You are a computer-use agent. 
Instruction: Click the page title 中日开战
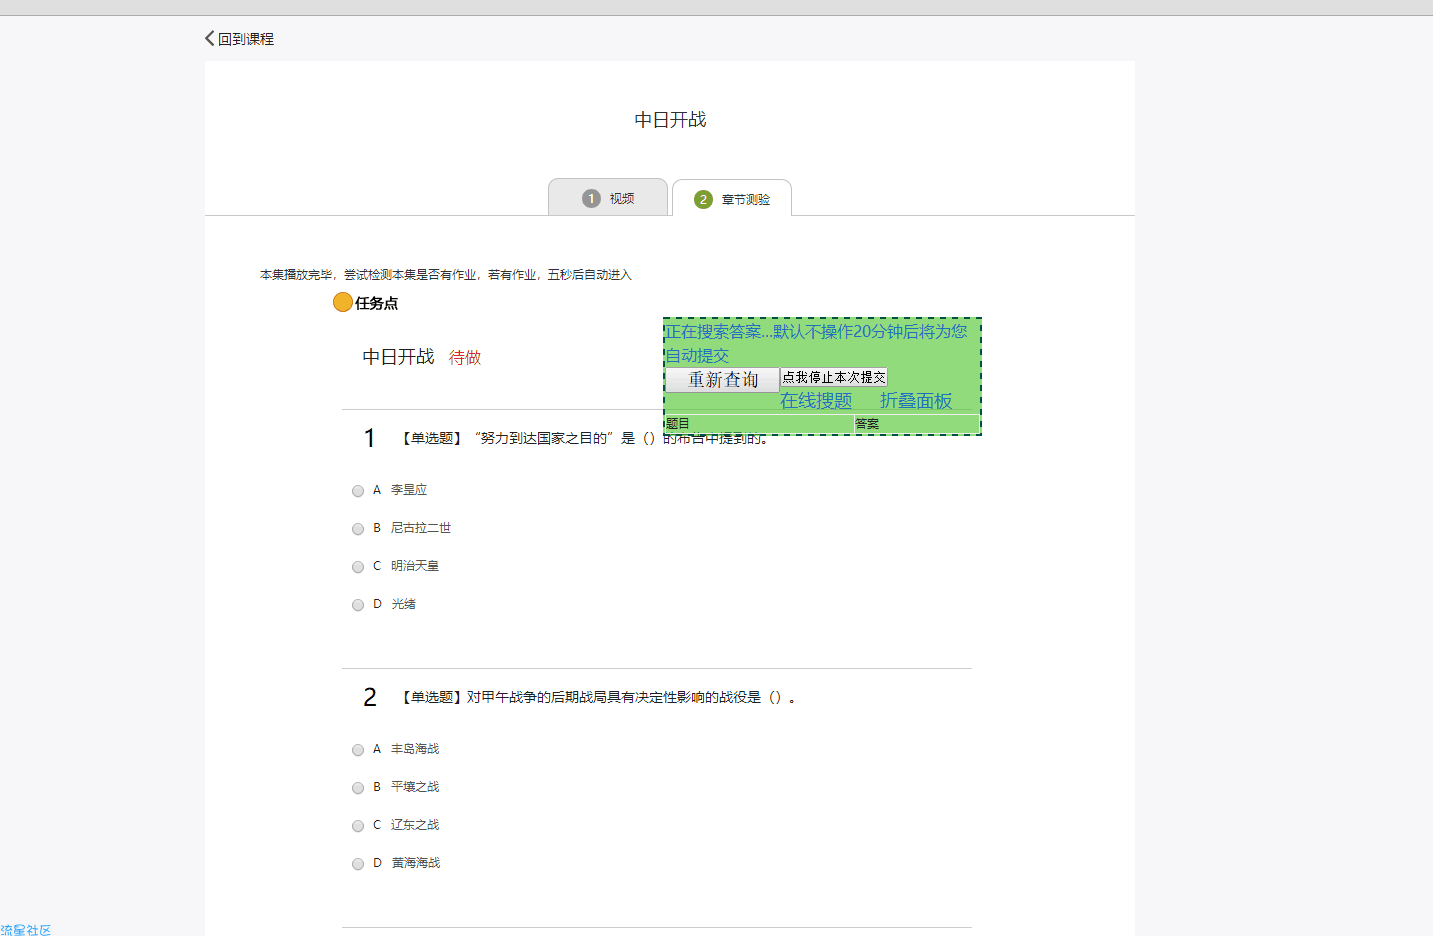pos(670,120)
